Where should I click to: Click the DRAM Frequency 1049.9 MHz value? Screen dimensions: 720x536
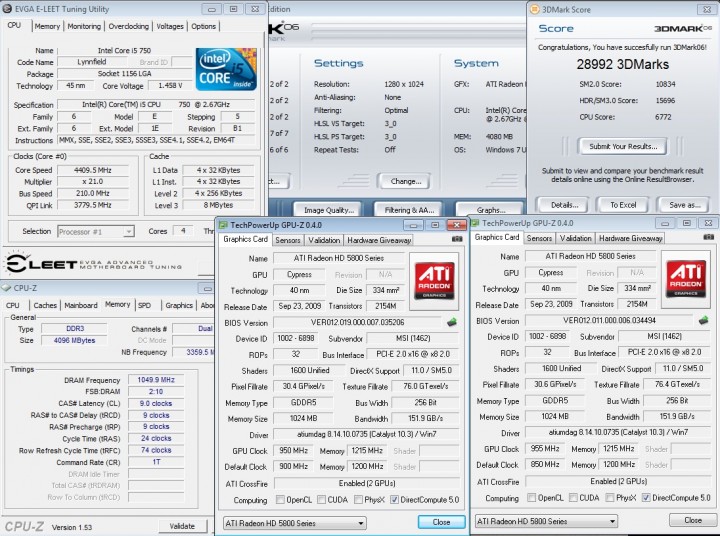(x=156, y=380)
